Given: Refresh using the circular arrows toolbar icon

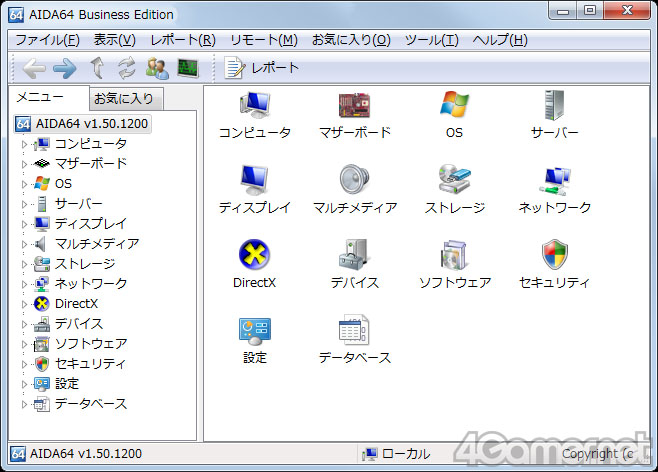Looking at the screenshot, I should click(127, 68).
